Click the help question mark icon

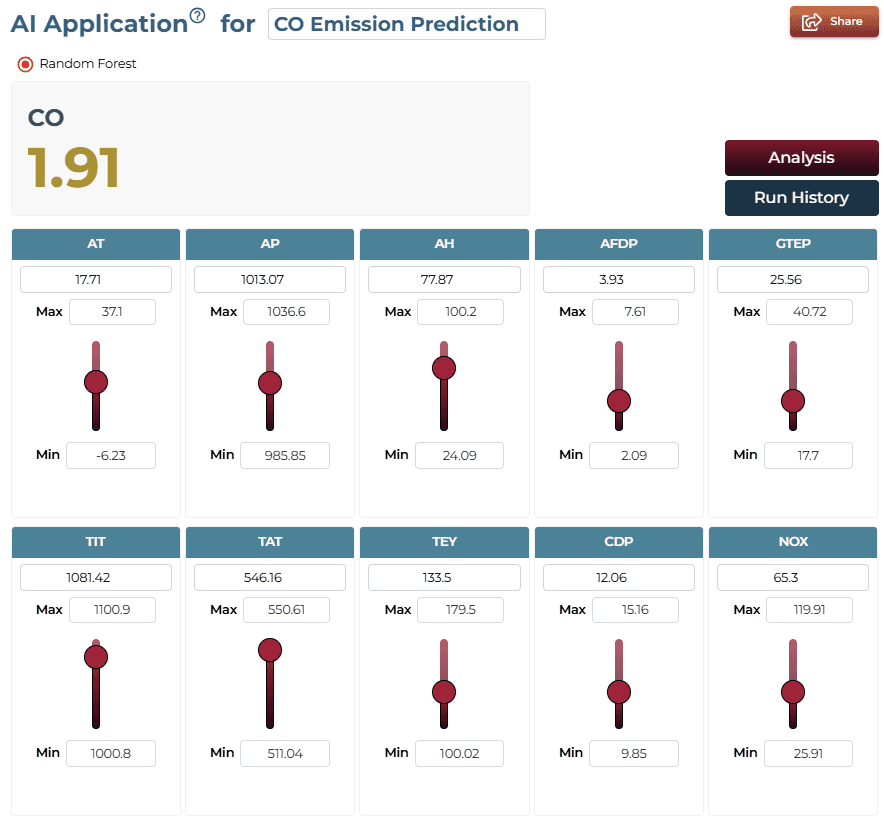tap(197, 15)
